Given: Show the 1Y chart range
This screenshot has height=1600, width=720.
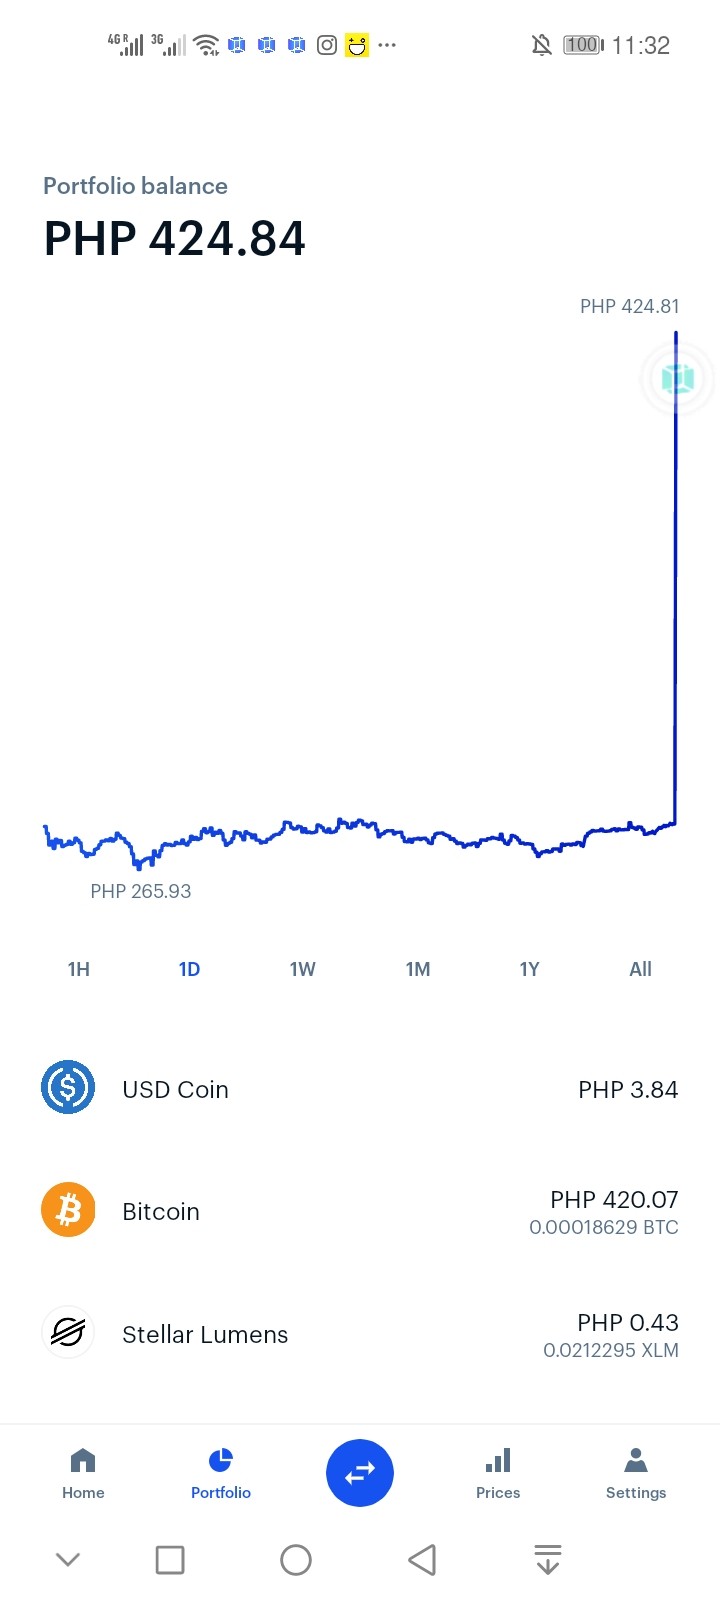Looking at the screenshot, I should 530,969.
